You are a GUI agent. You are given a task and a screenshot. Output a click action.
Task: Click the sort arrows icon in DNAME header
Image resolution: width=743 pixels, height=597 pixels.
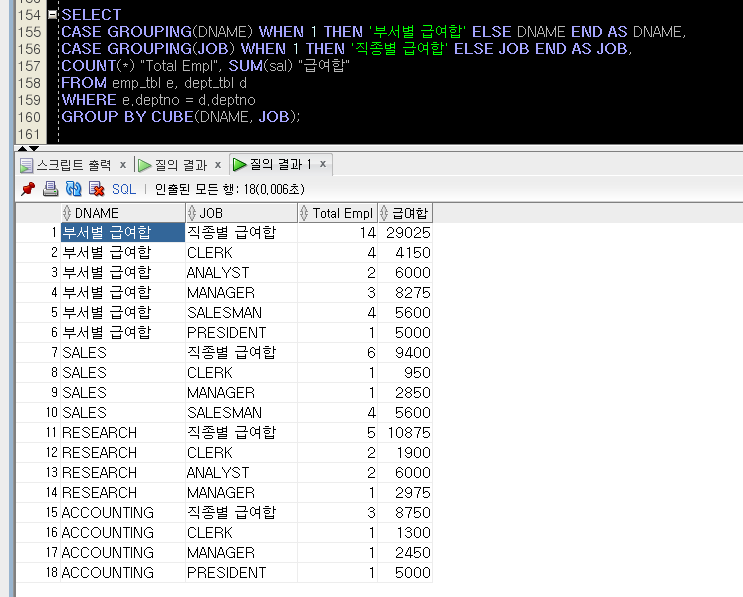(67, 213)
